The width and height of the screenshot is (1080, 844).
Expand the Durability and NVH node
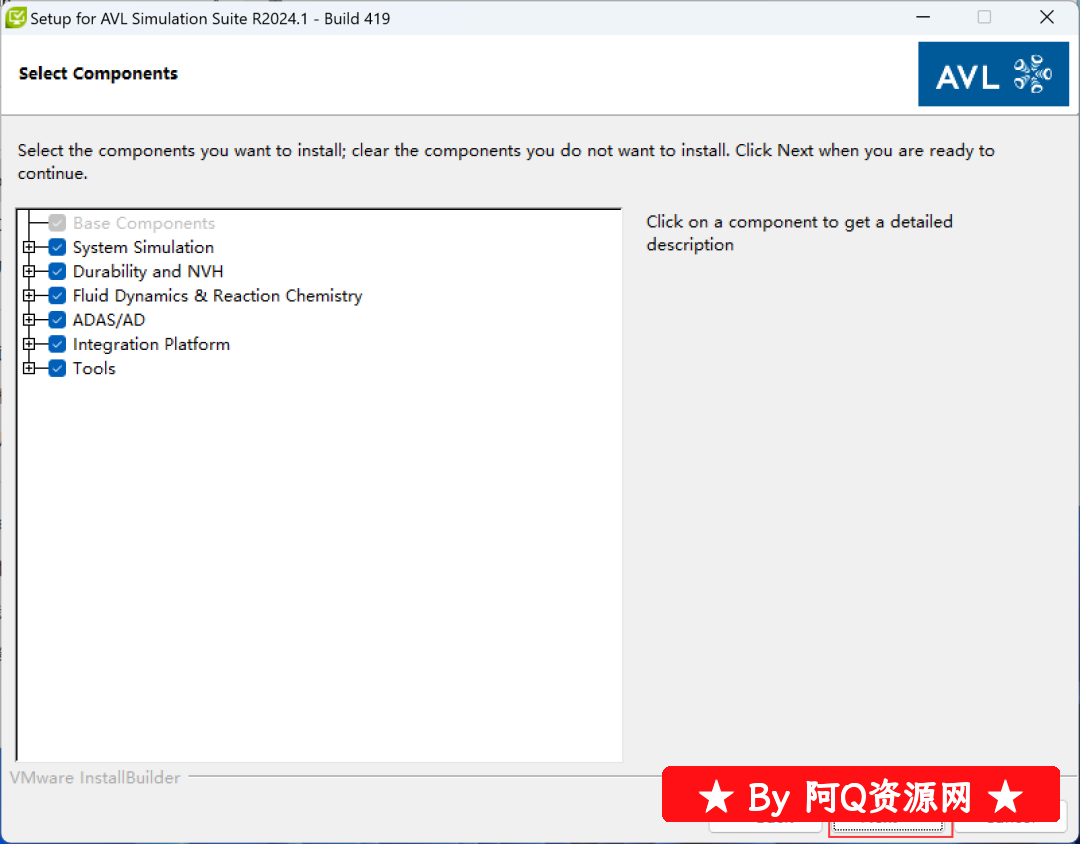click(x=29, y=271)
